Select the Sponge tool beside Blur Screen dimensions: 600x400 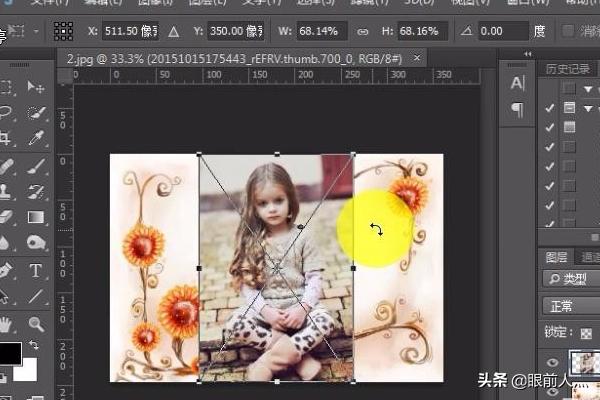pos(36,243)
